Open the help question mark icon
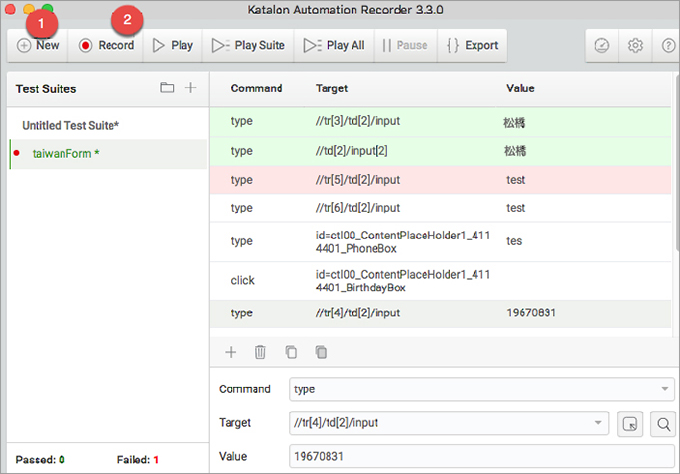Screen dimensions: 680x474 coord(667,45)
